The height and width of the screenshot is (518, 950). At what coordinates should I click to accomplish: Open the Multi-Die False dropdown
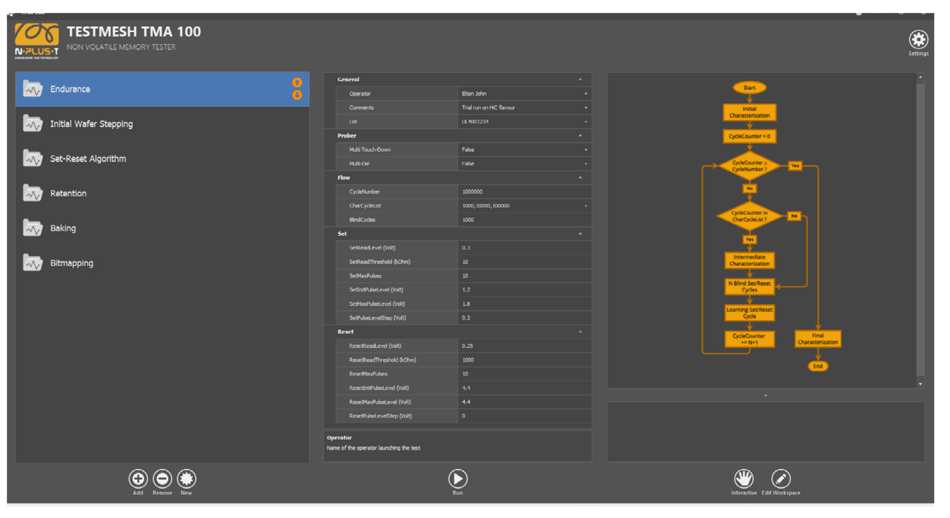(585, 164)
